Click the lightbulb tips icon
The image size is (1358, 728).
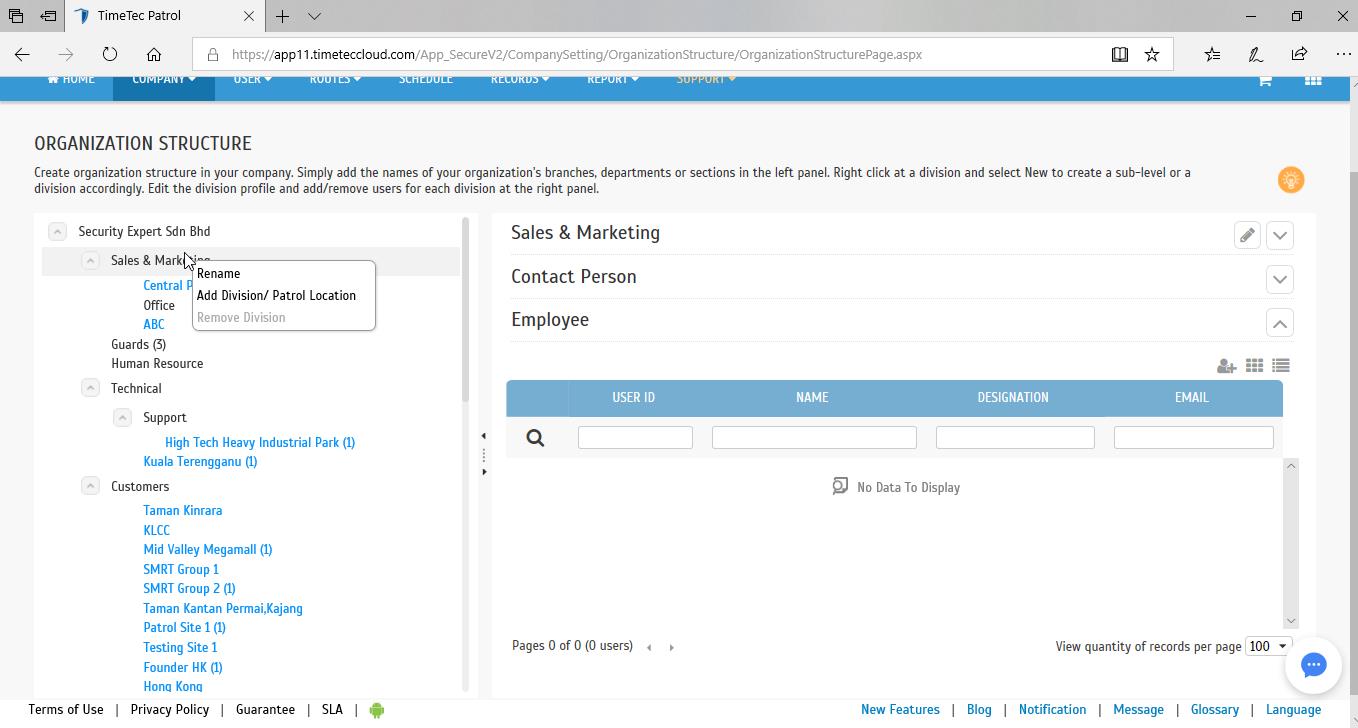click(x=1291, y=180)
